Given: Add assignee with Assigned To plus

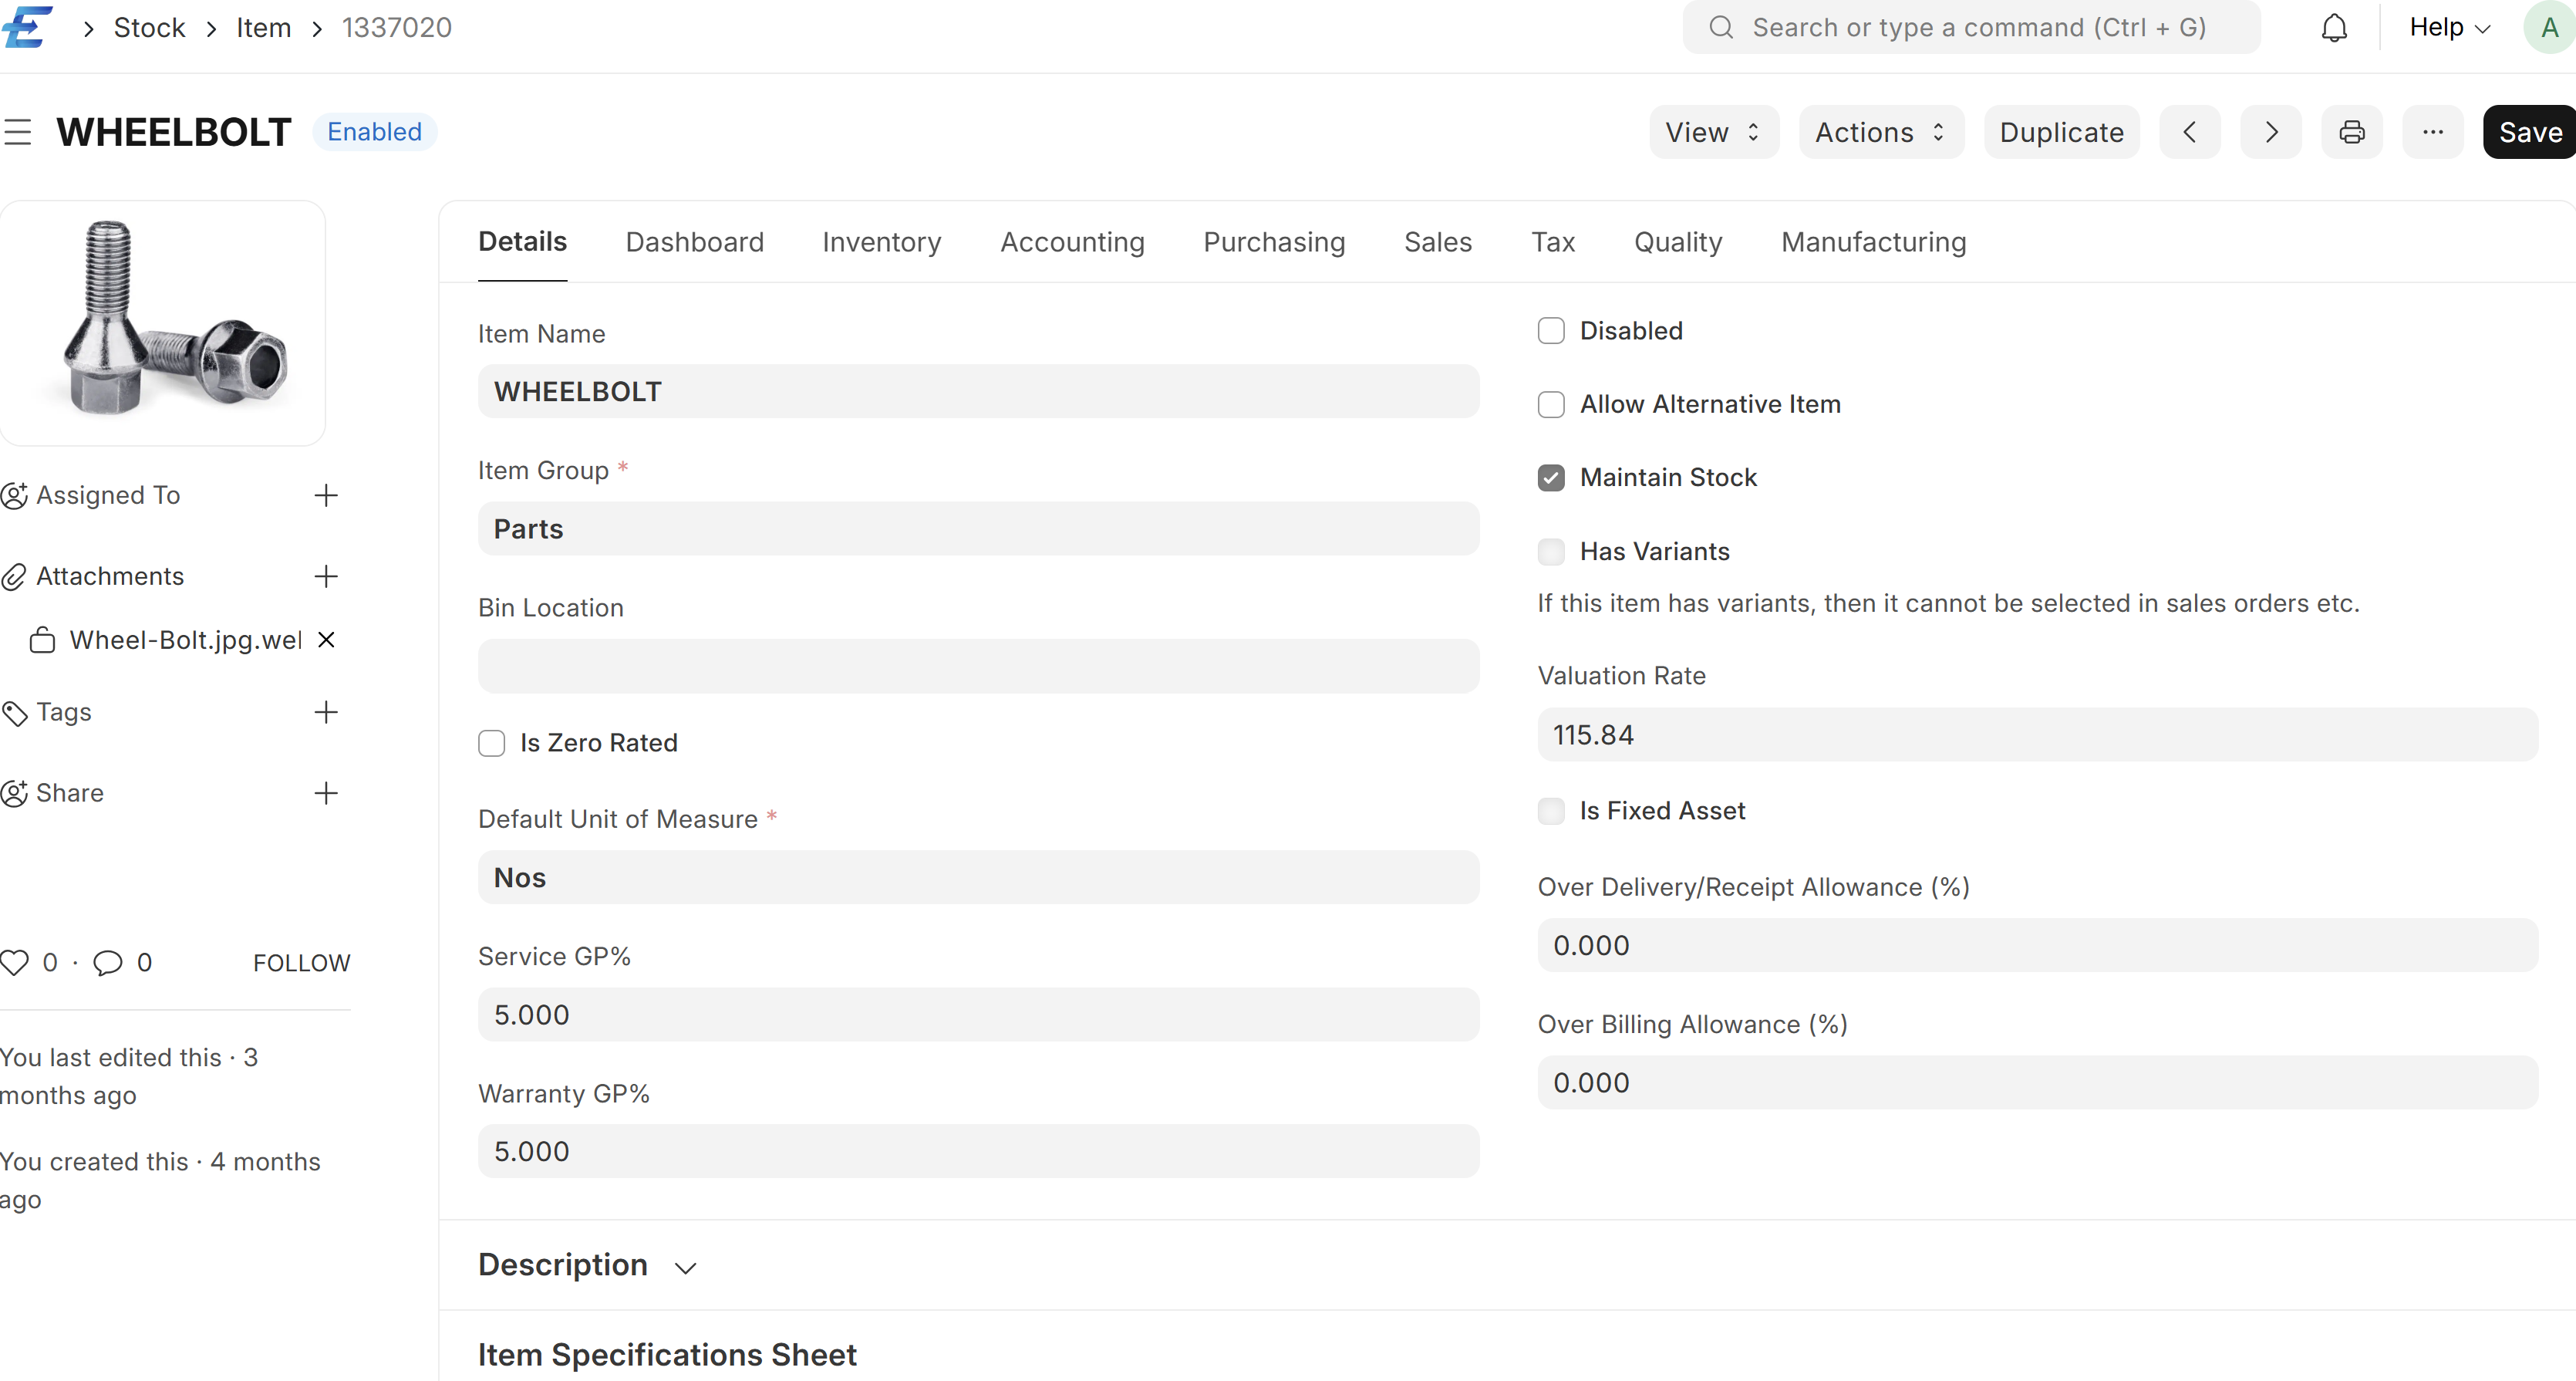Looking at the screenshot, I should tap(326, 495).
